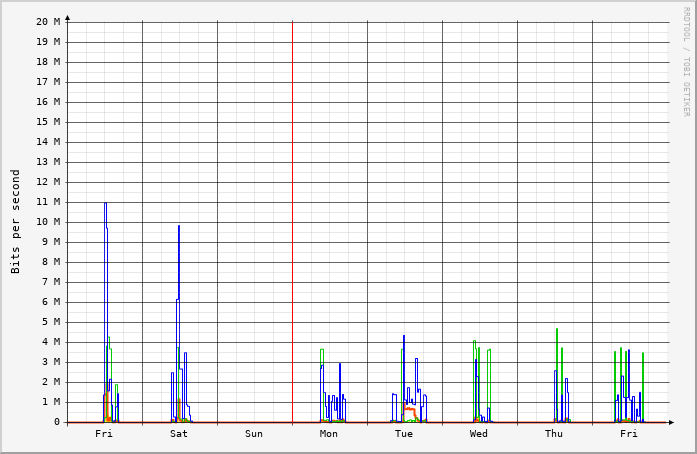Click the red vertical marker line at Monday start

point(292,221)
